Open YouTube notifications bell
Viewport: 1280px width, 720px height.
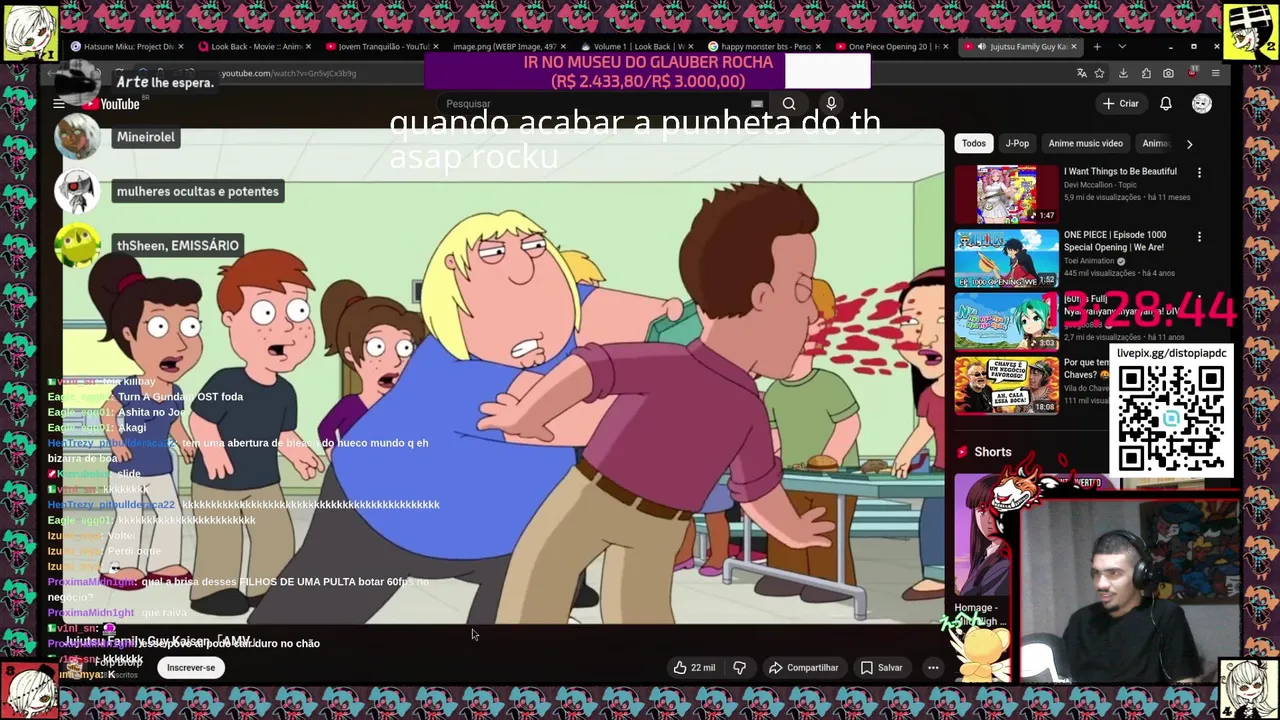click(x=1166, y=104)
